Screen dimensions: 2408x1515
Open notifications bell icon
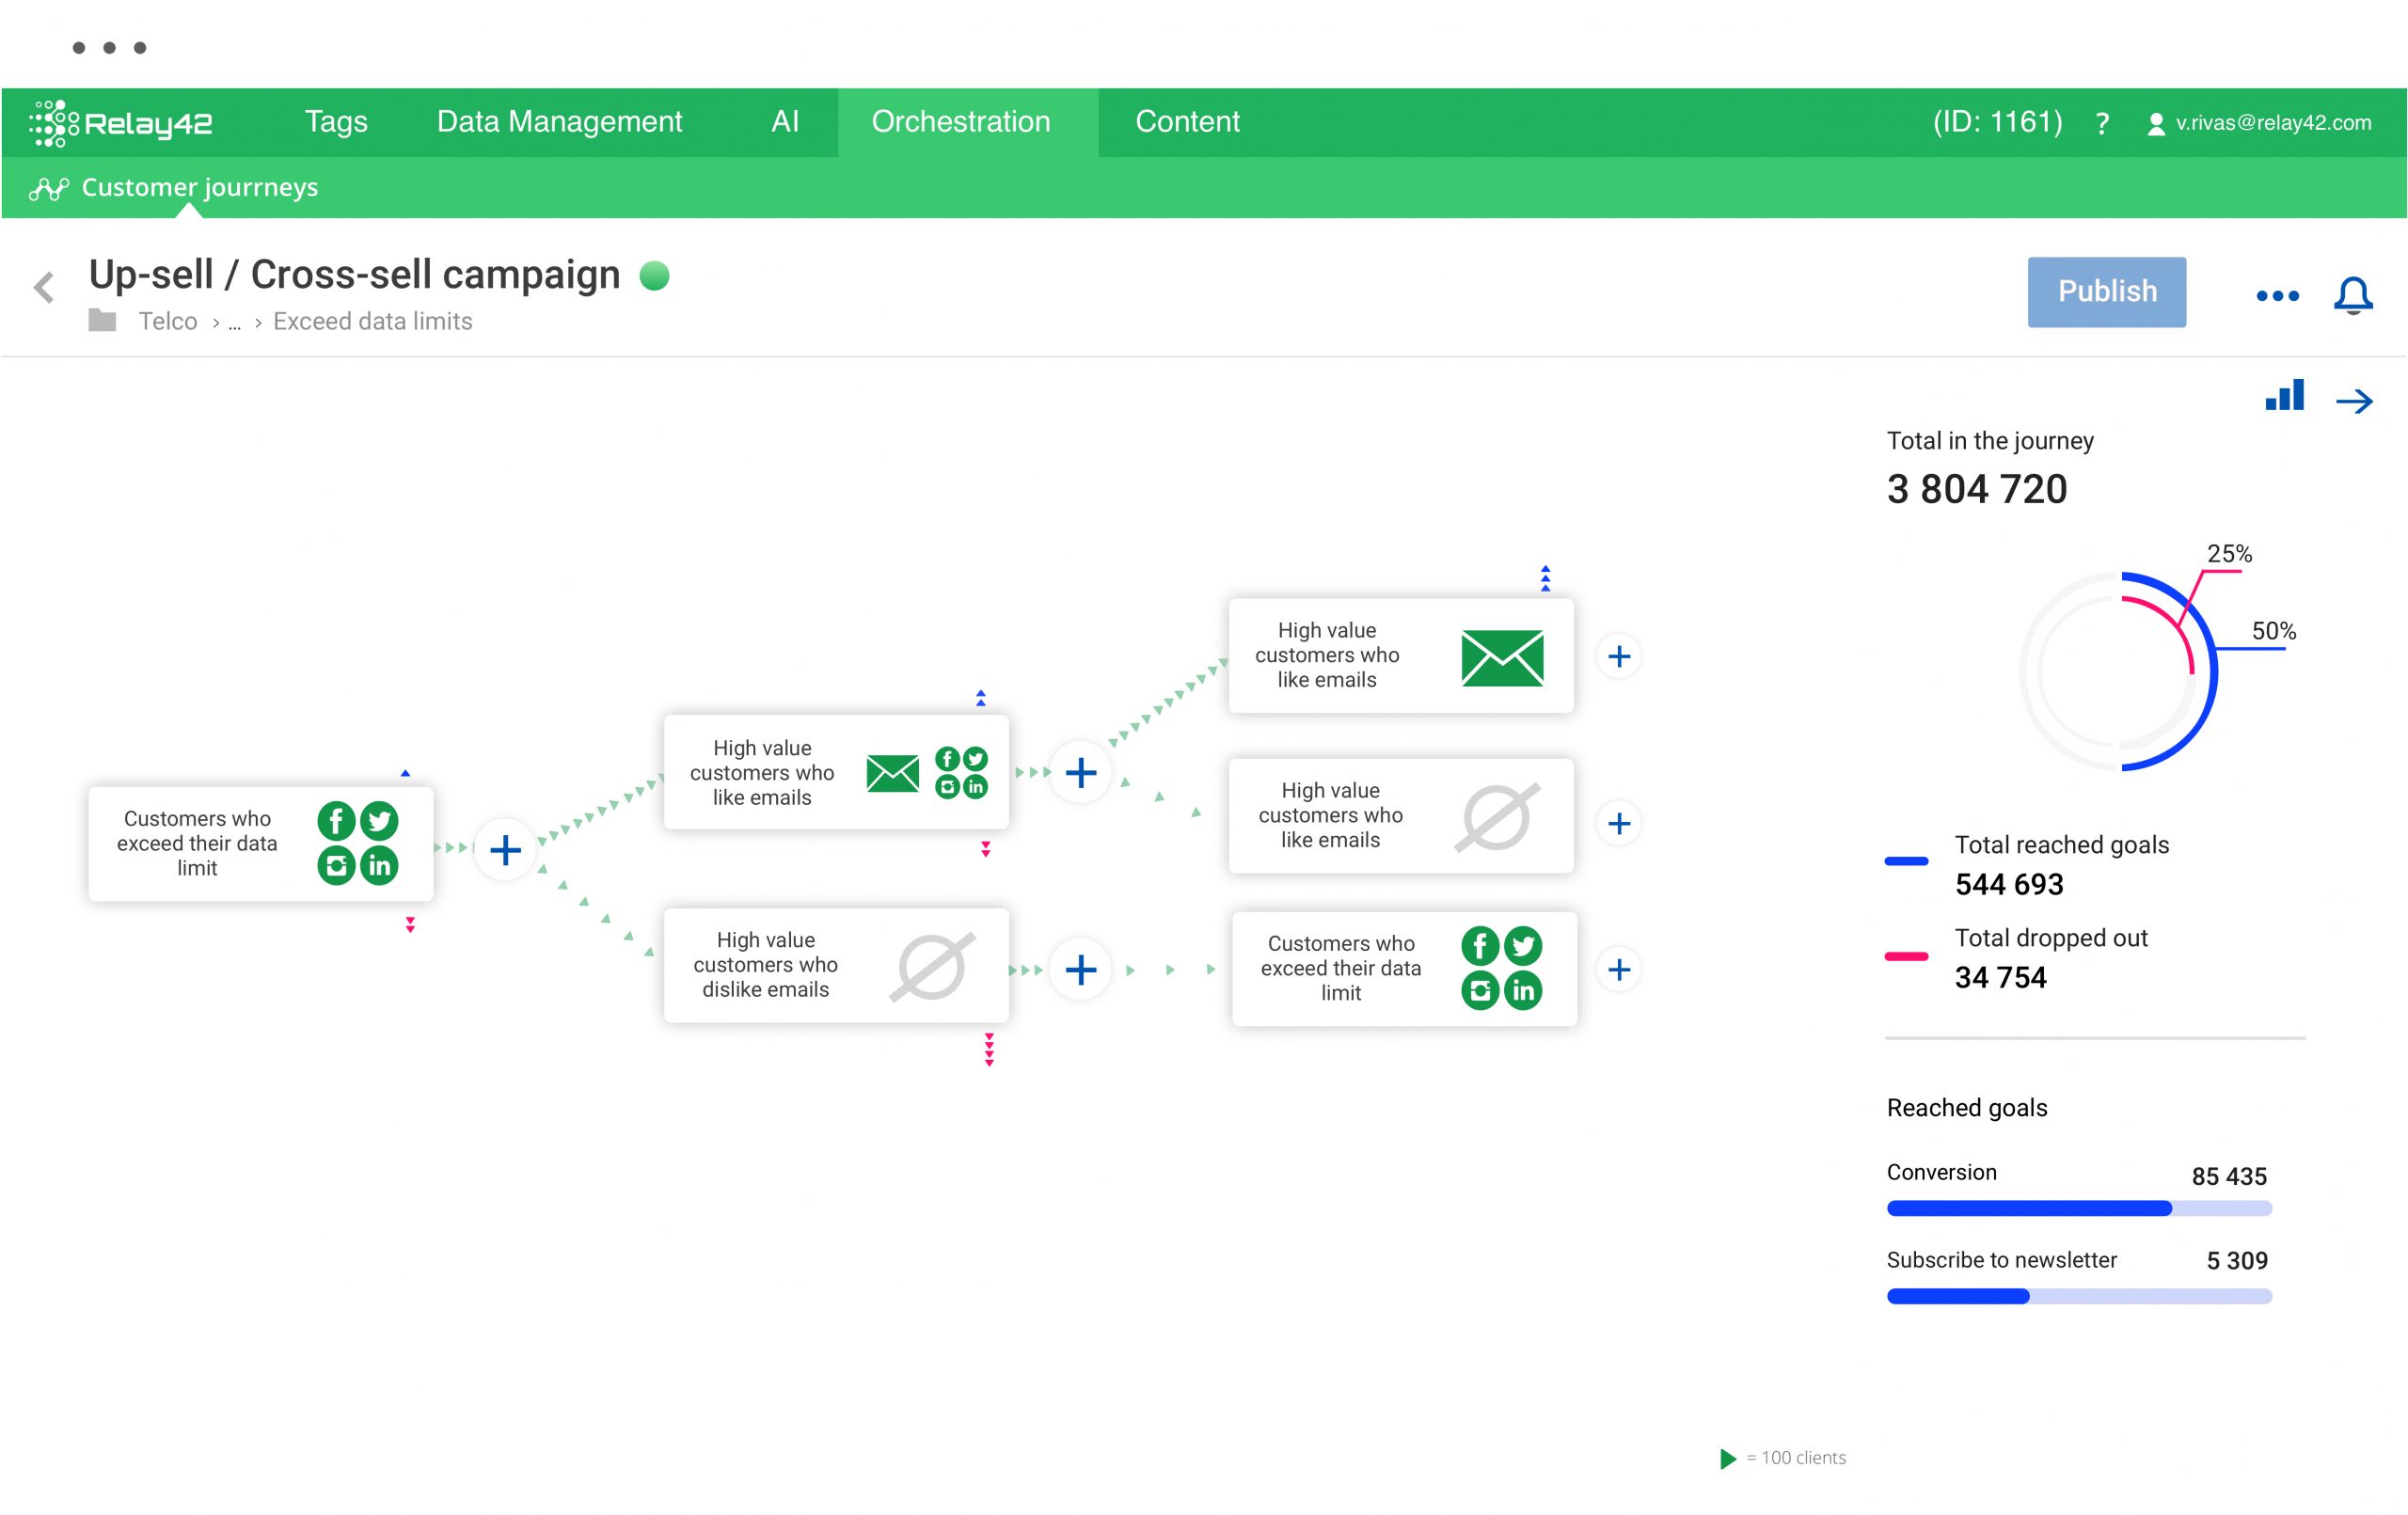click(x=2353, y=295)
